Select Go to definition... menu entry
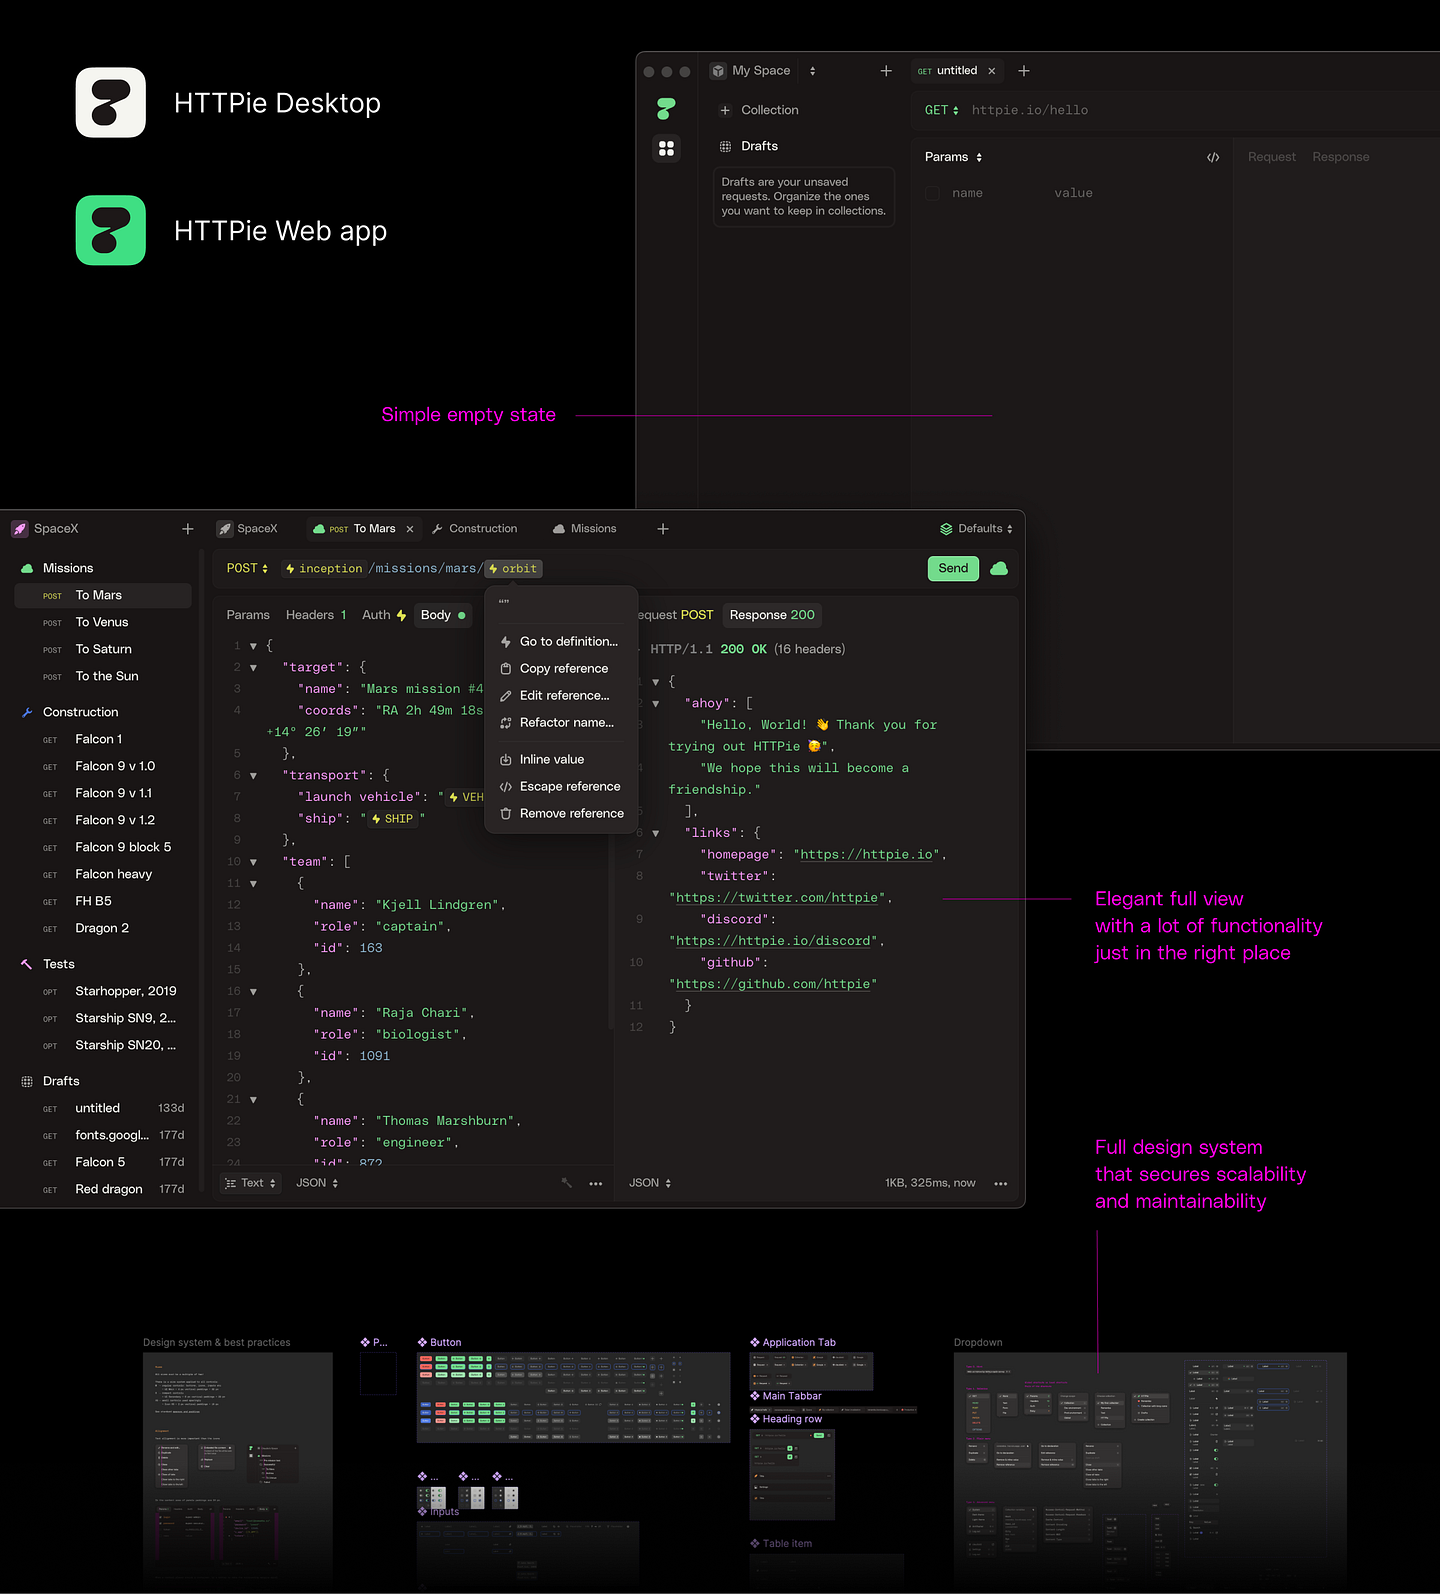Viewport: 1440px width, 1594px height. [x=561, y=641]
